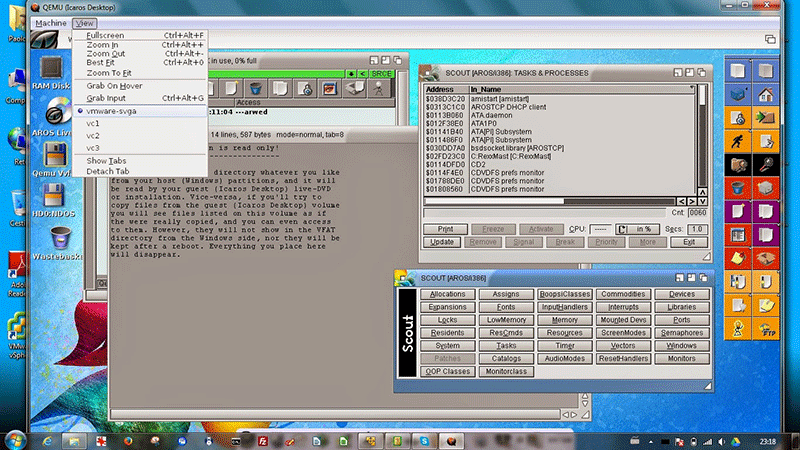Open Firefox from the Windows taskbar

point(128,441)
